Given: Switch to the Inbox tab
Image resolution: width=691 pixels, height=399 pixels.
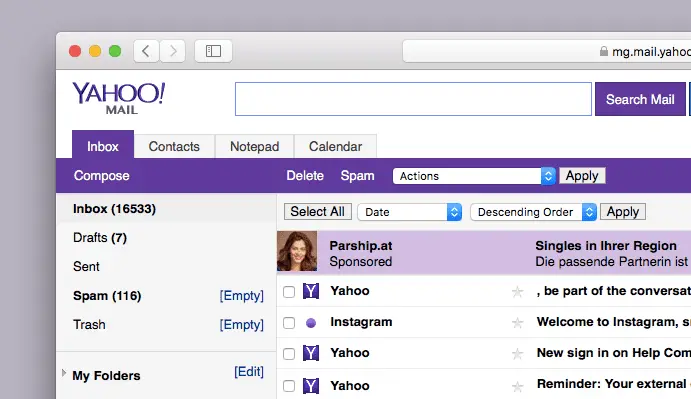Looking at the screenshot, I should [x=103, y=146].
